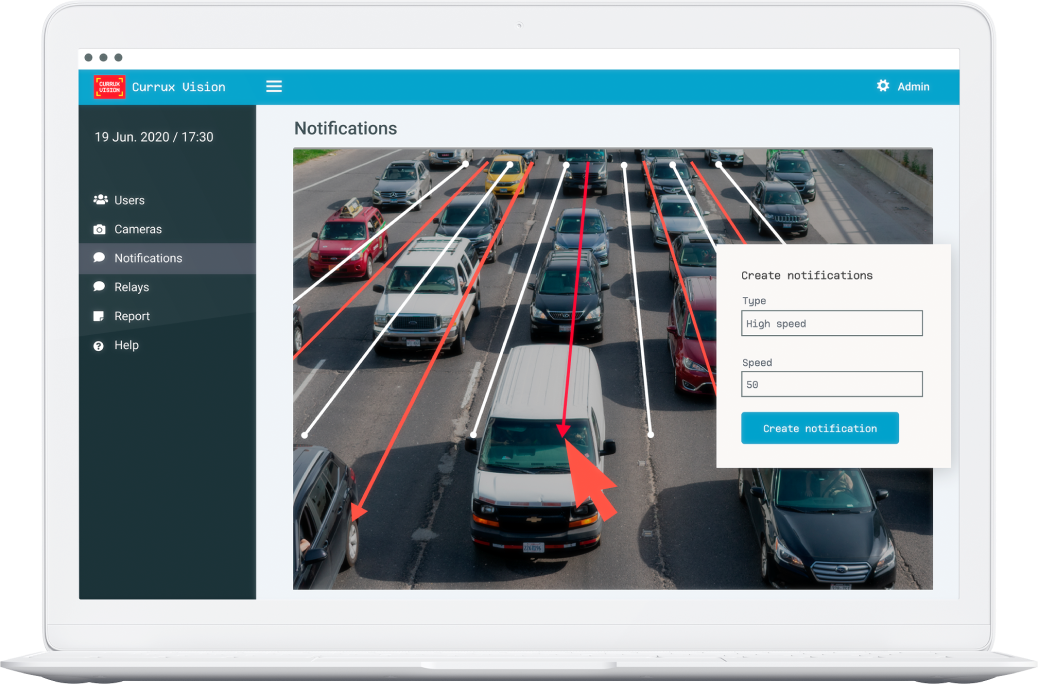Image resolution: width=1038 pixels, height=684 pixels.
Task: Select the Notifications item in the sidebar
Action: 148,258
